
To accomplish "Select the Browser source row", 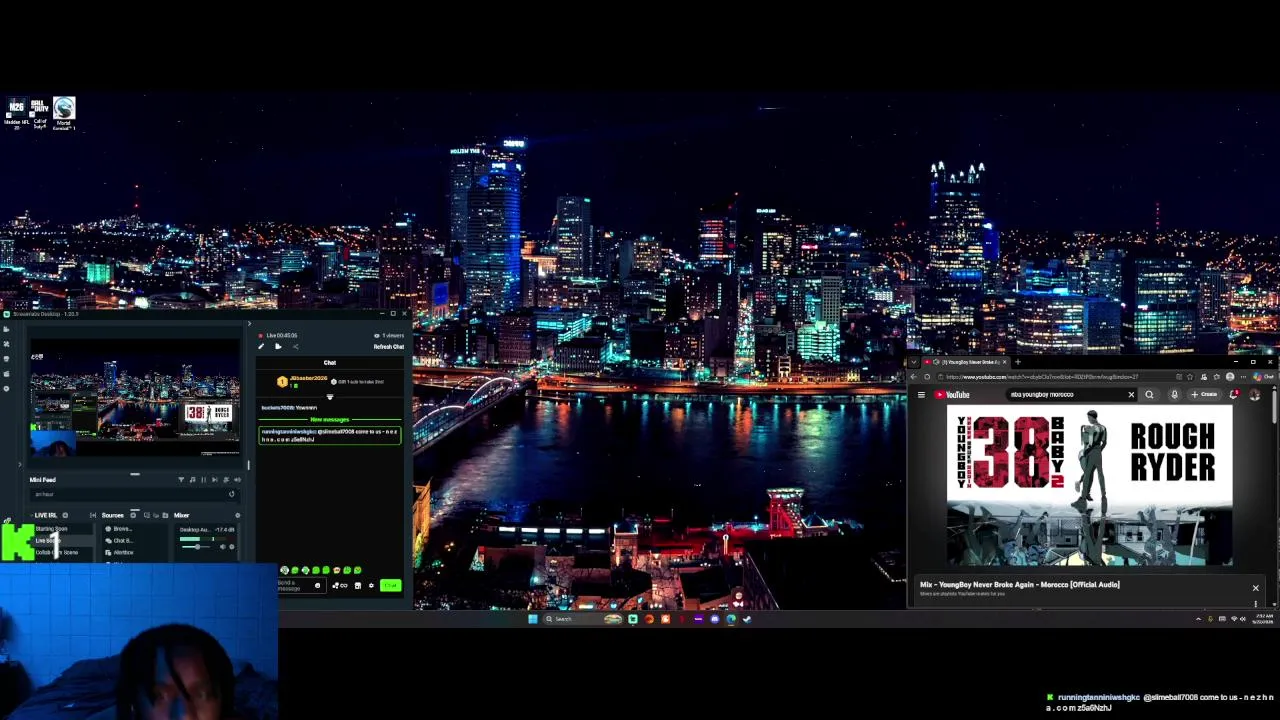I will pyautogui.click(x=135, y=529).
